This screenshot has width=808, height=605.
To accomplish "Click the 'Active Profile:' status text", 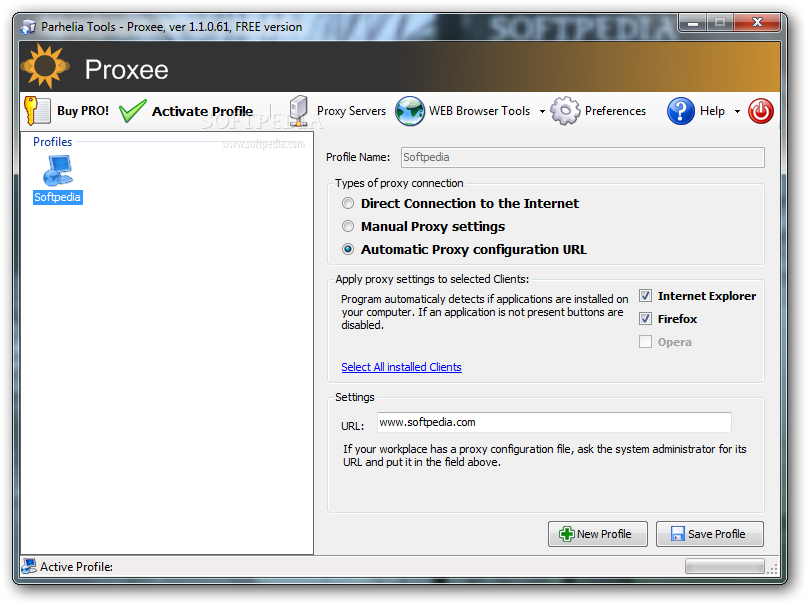I will coord(76,567).
